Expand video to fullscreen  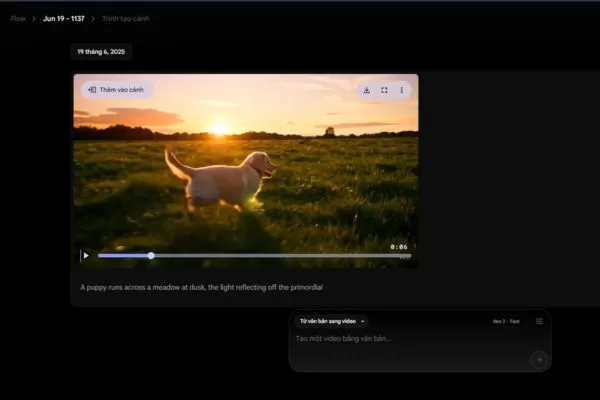[x=384, y=90]
